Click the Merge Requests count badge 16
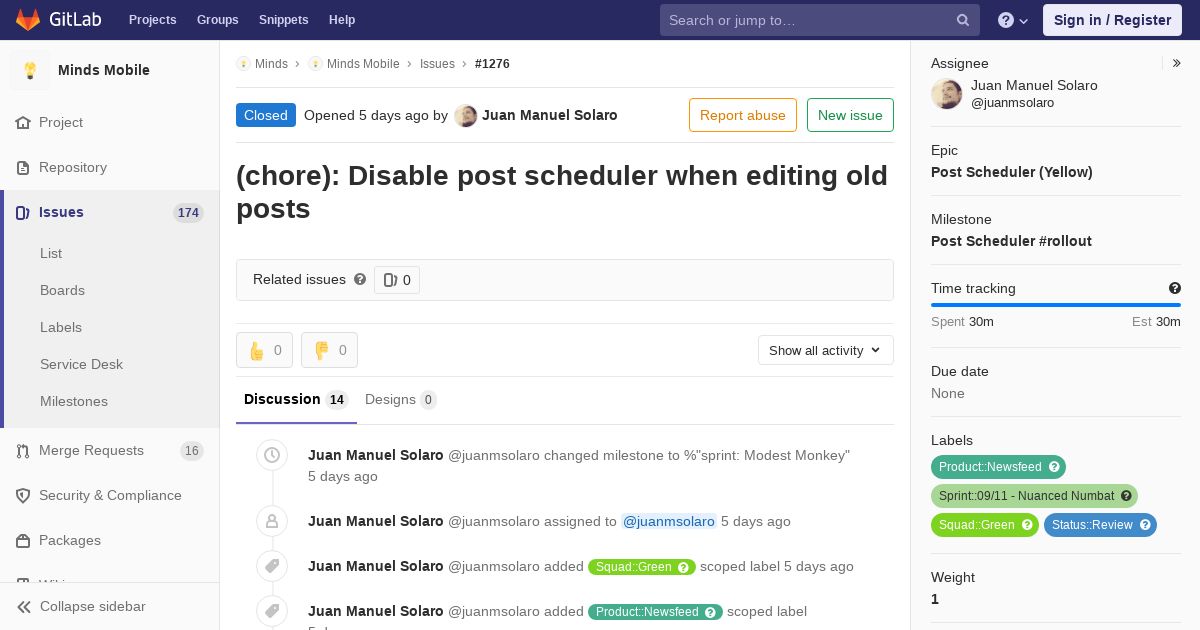The image size is (1200, 630). 191,451
